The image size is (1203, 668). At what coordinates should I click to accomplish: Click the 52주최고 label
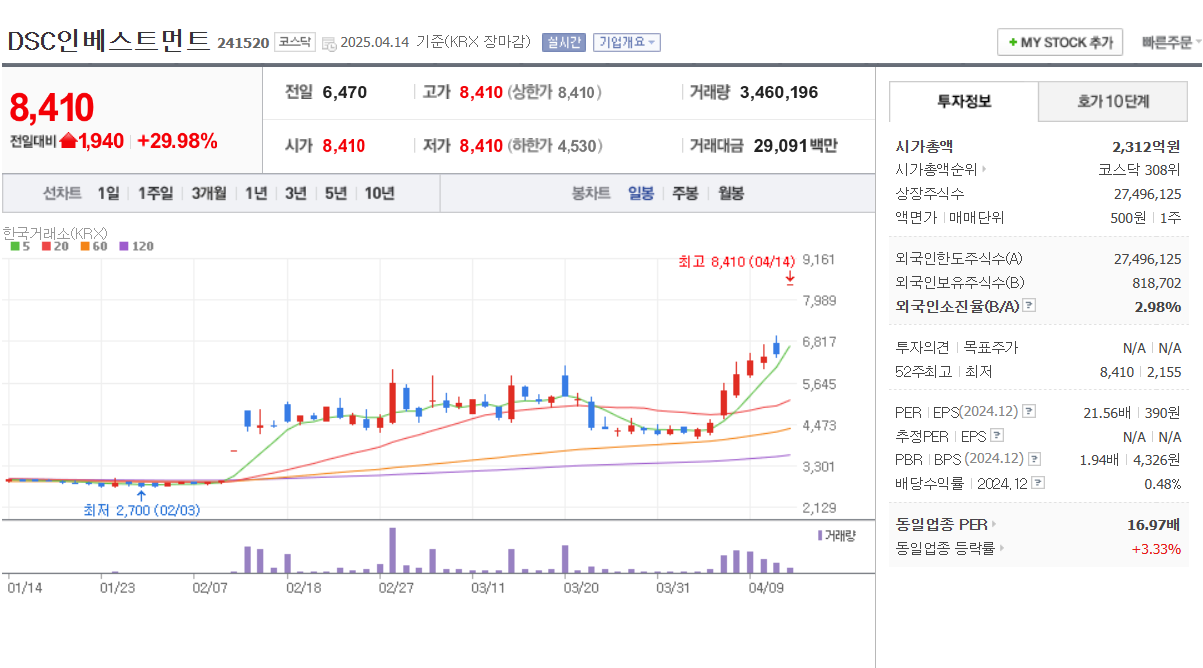923,372
